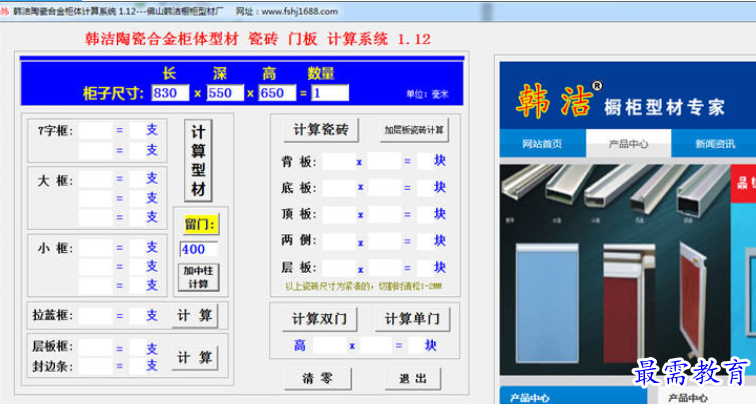The height and width of the screenshot is (404, 756).
Task: Click the app icon in title bar
Action: 4,11
